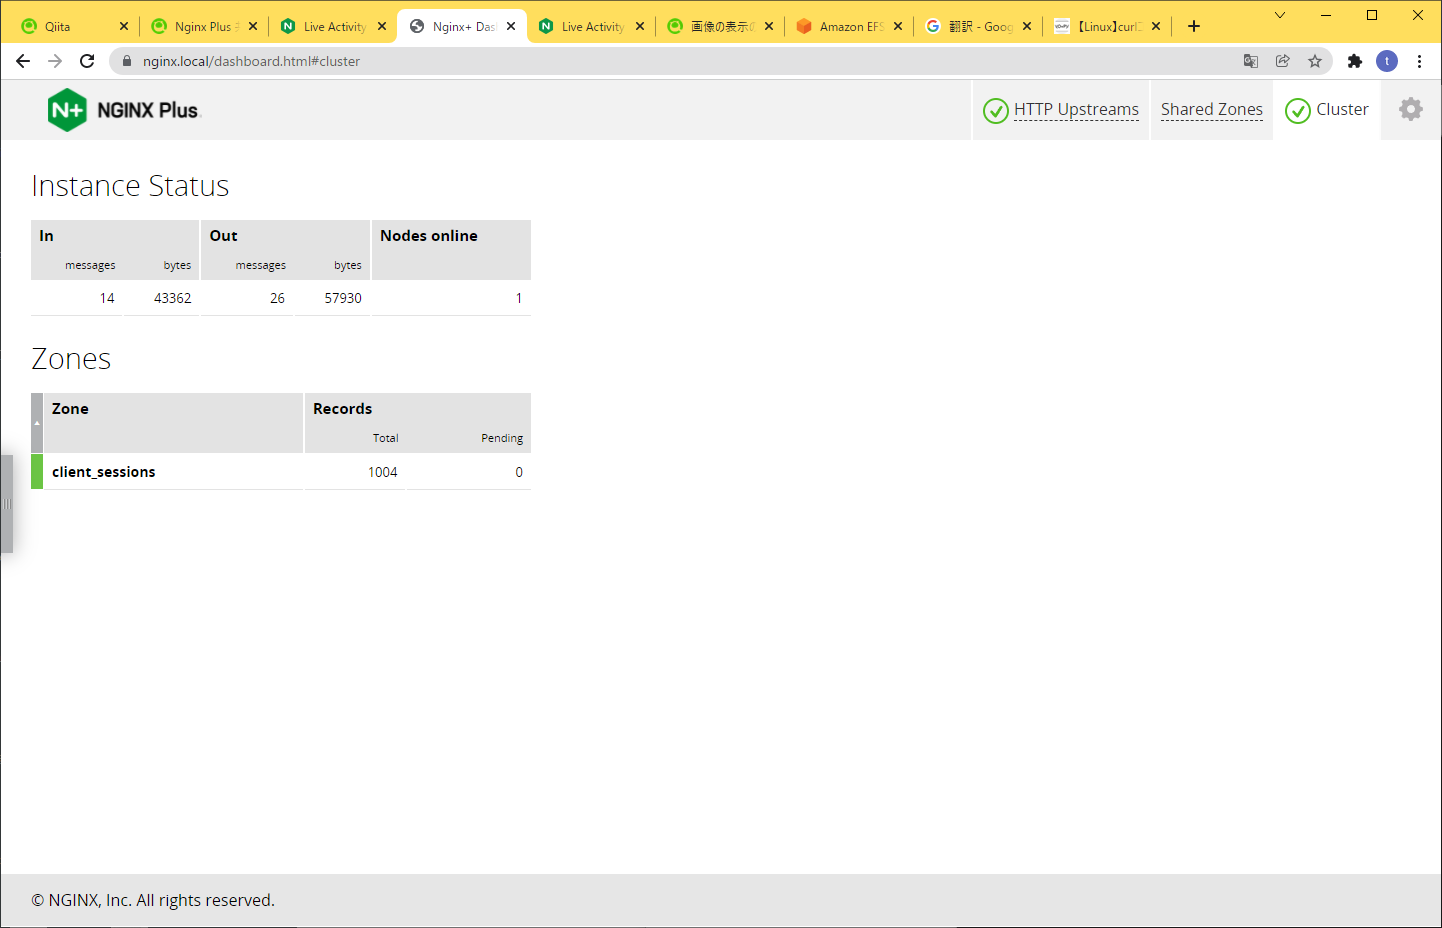Open the Chrome three-dot menu
Image resolution: width=1442 pixels, height=928 pixels.
click(1419, 61)
